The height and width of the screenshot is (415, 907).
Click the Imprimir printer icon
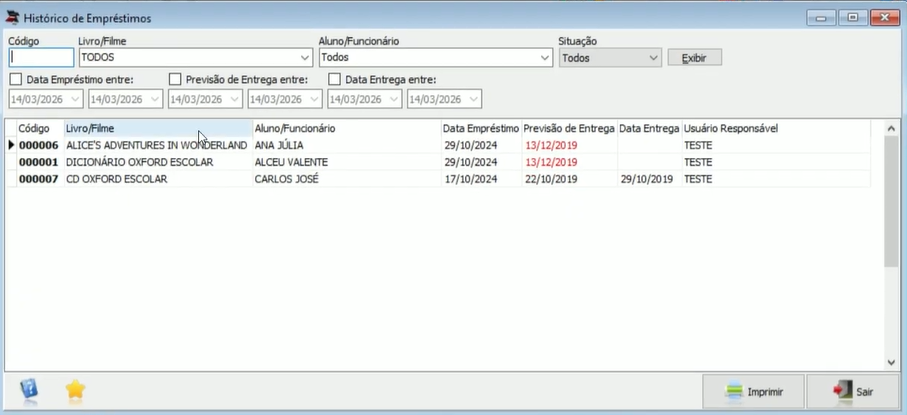pyautogui.click(x=733, y=392)
